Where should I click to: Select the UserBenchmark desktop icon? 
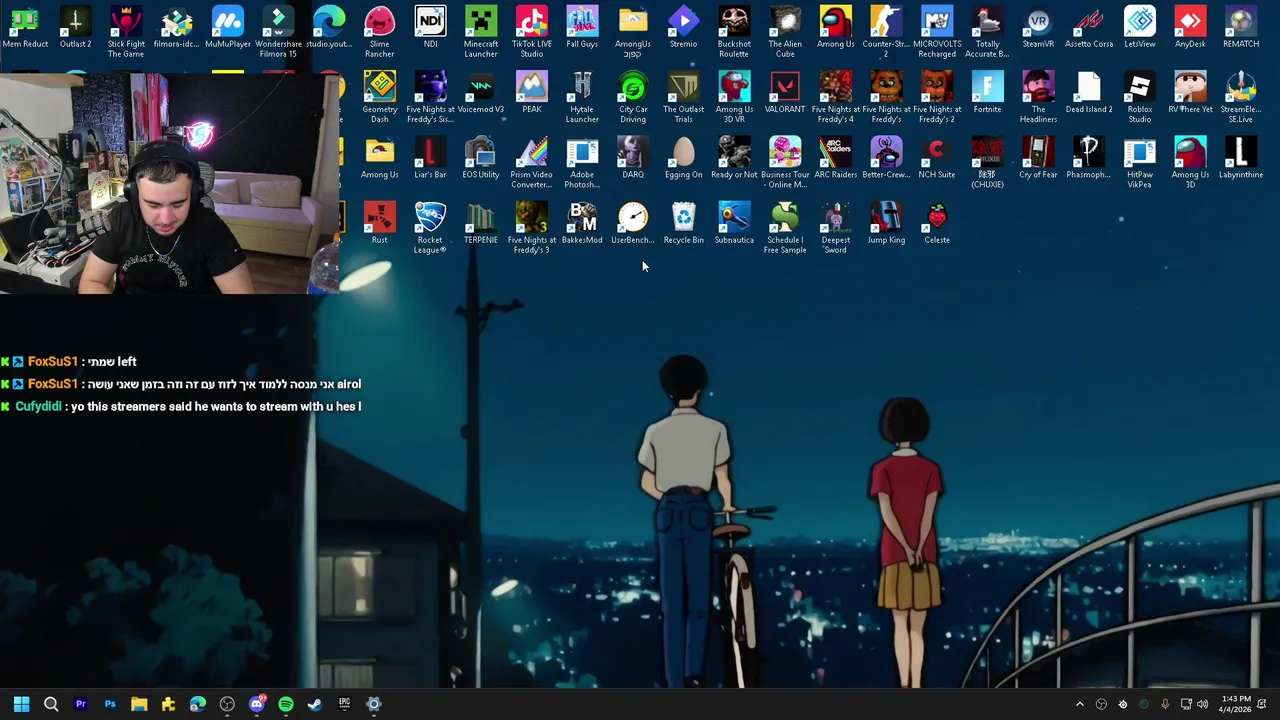point(633,223)
